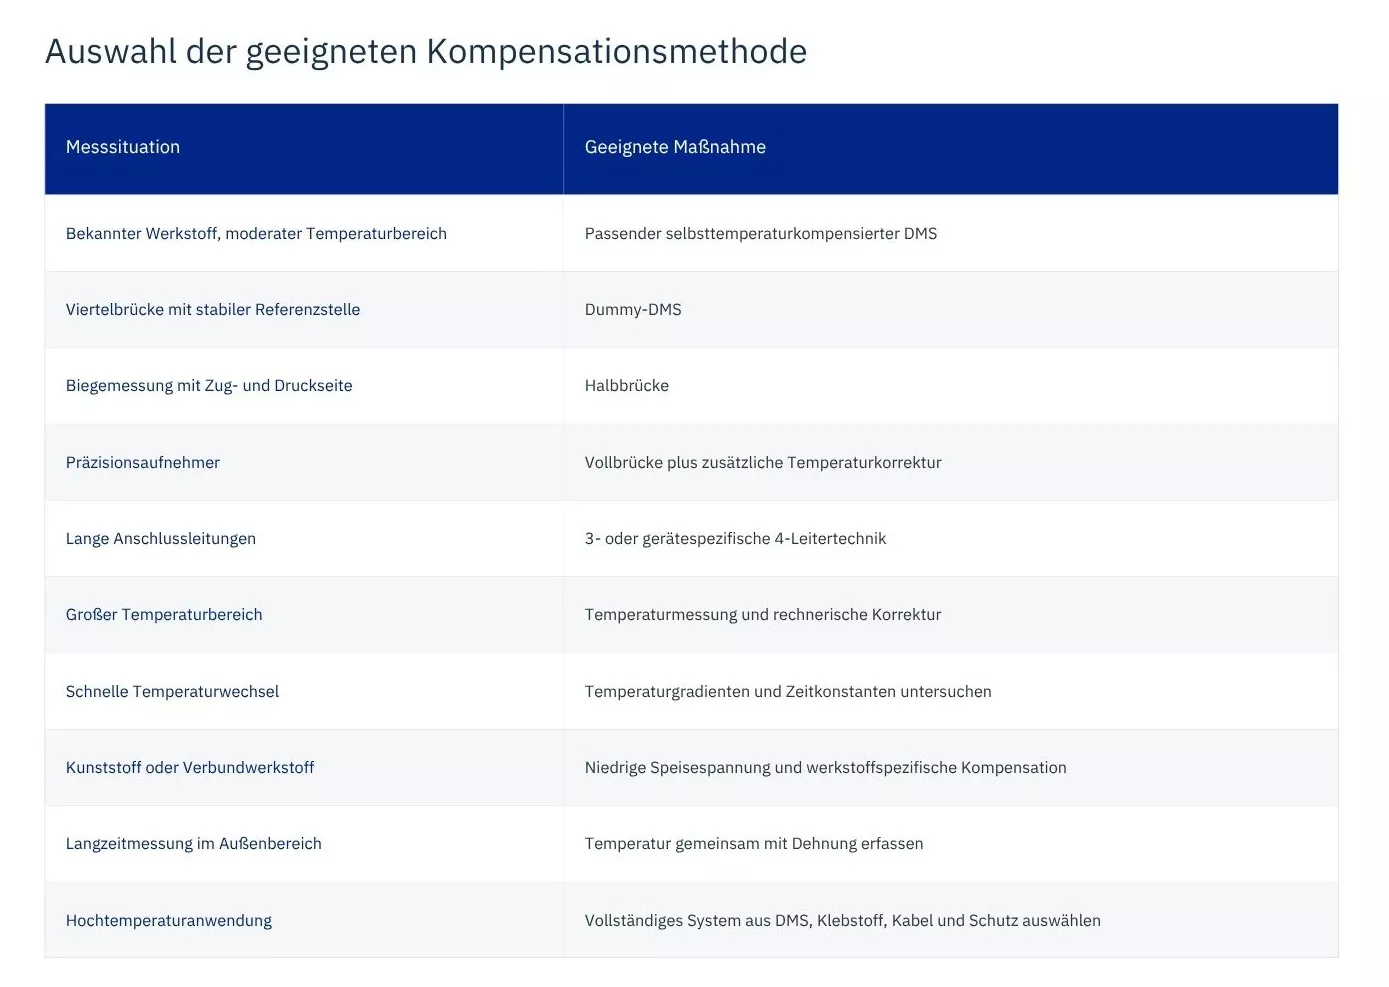Select the 'Großer Temperaturbereich' row label
1389x987 pixels.
pyautogui.click(x=164, y=615)
